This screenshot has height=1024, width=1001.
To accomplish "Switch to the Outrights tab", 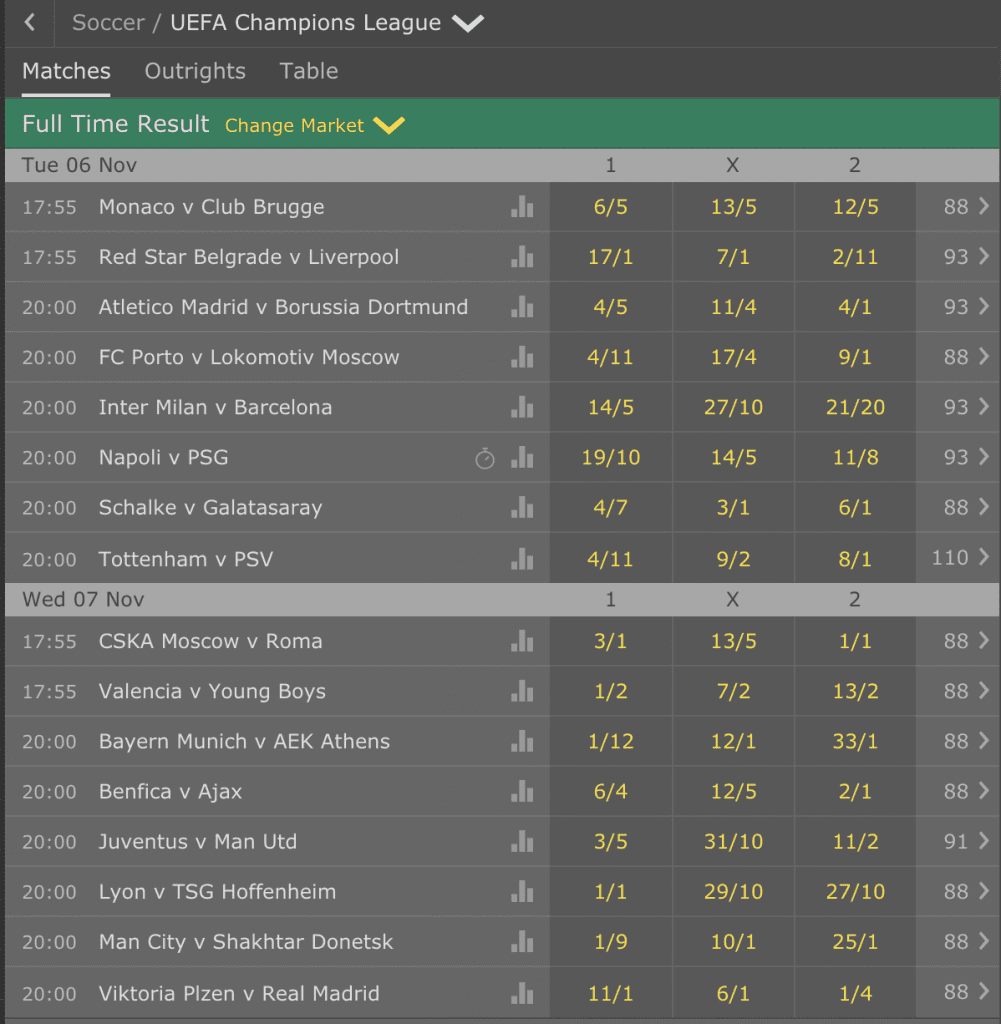I will pyautogui.click(x=195, y=71).
